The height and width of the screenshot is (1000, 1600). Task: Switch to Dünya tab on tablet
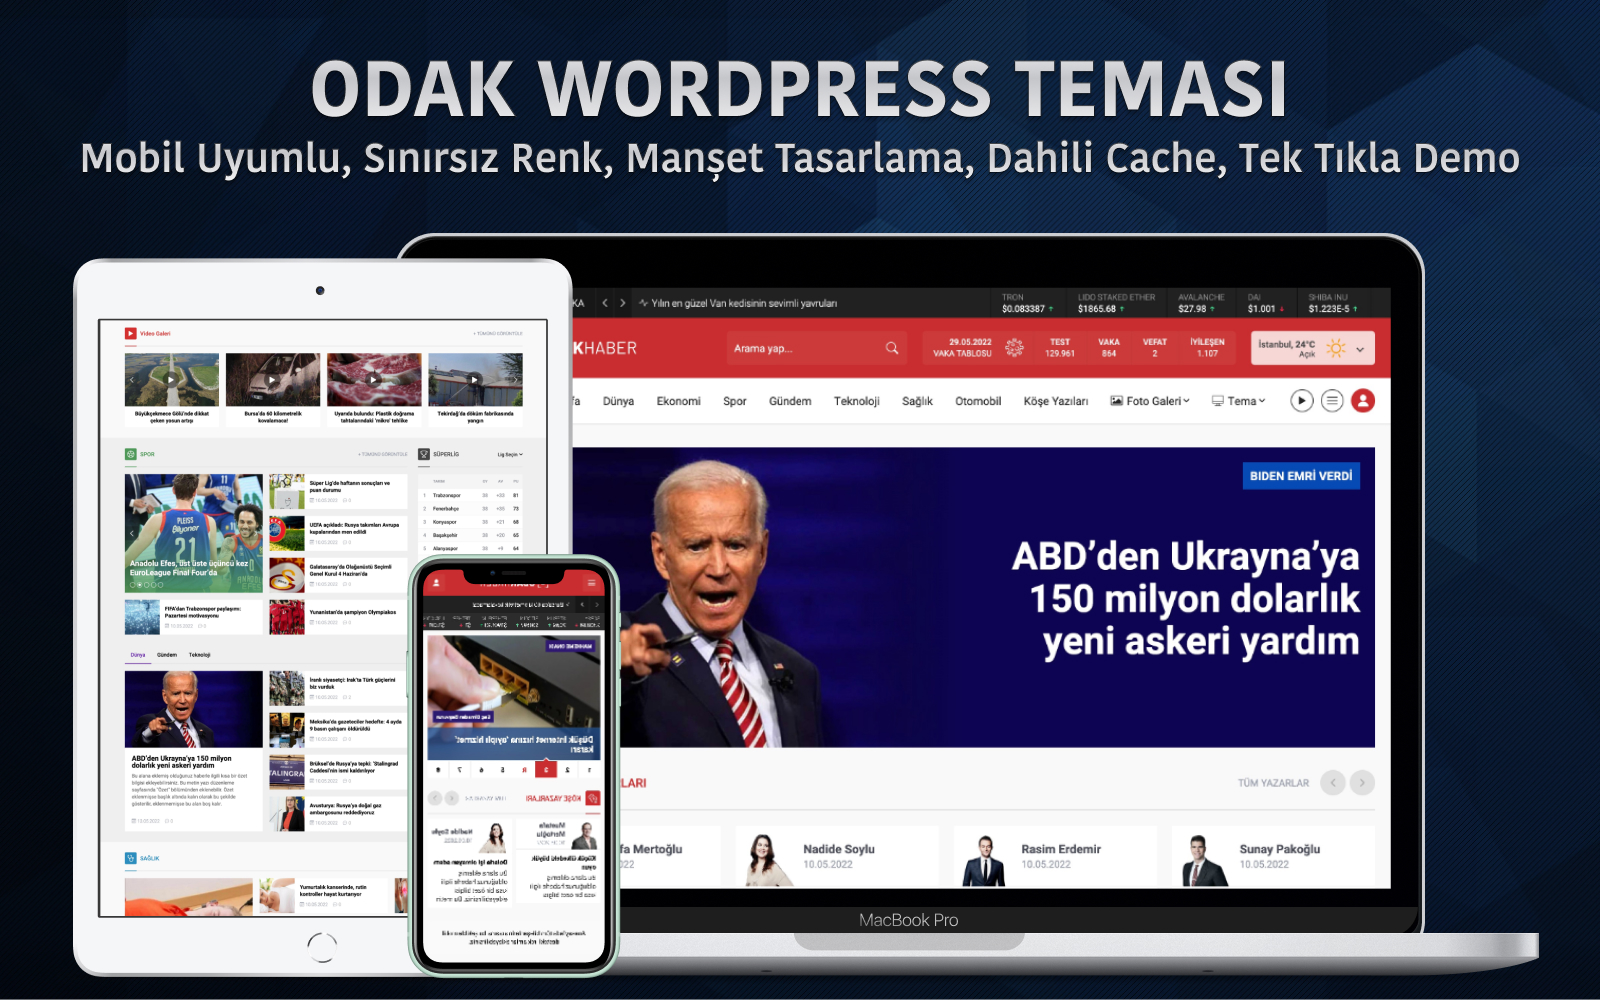pyautogui.click(x=138, y=655)
